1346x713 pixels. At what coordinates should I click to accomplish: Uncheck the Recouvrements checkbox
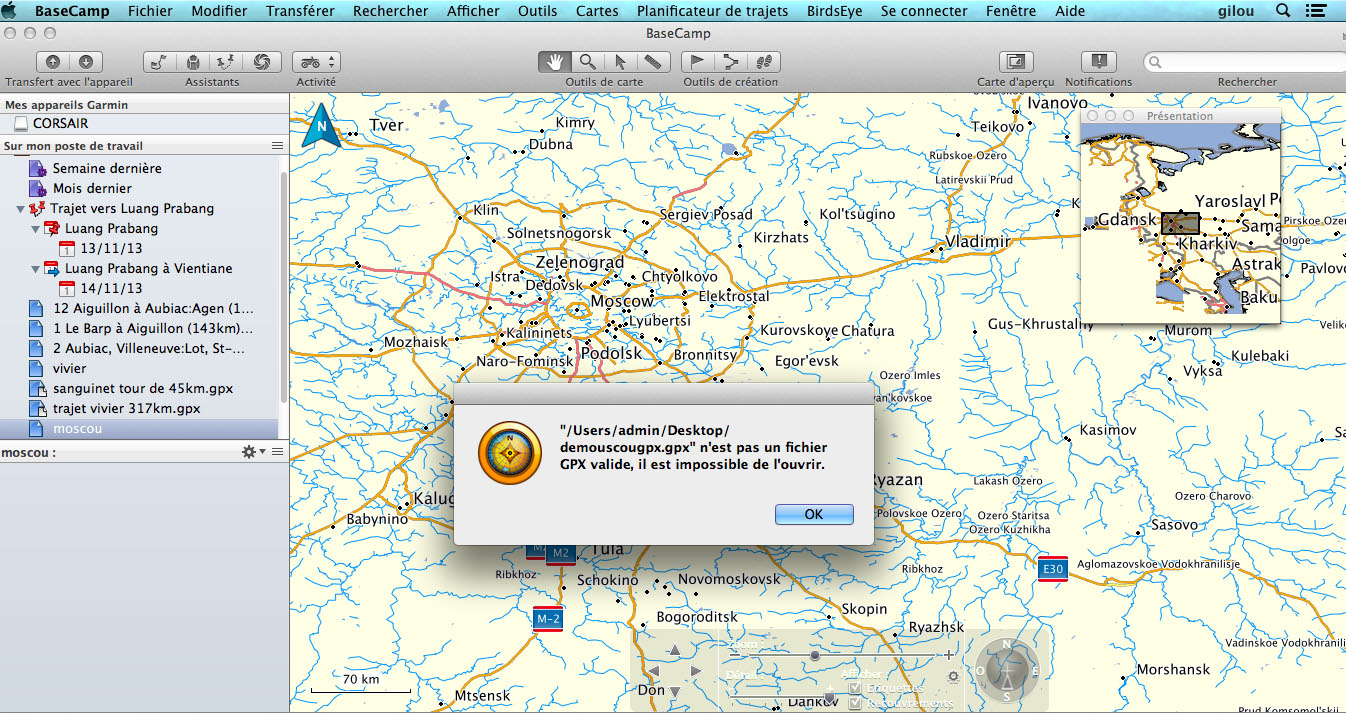[x=855, y=703]
